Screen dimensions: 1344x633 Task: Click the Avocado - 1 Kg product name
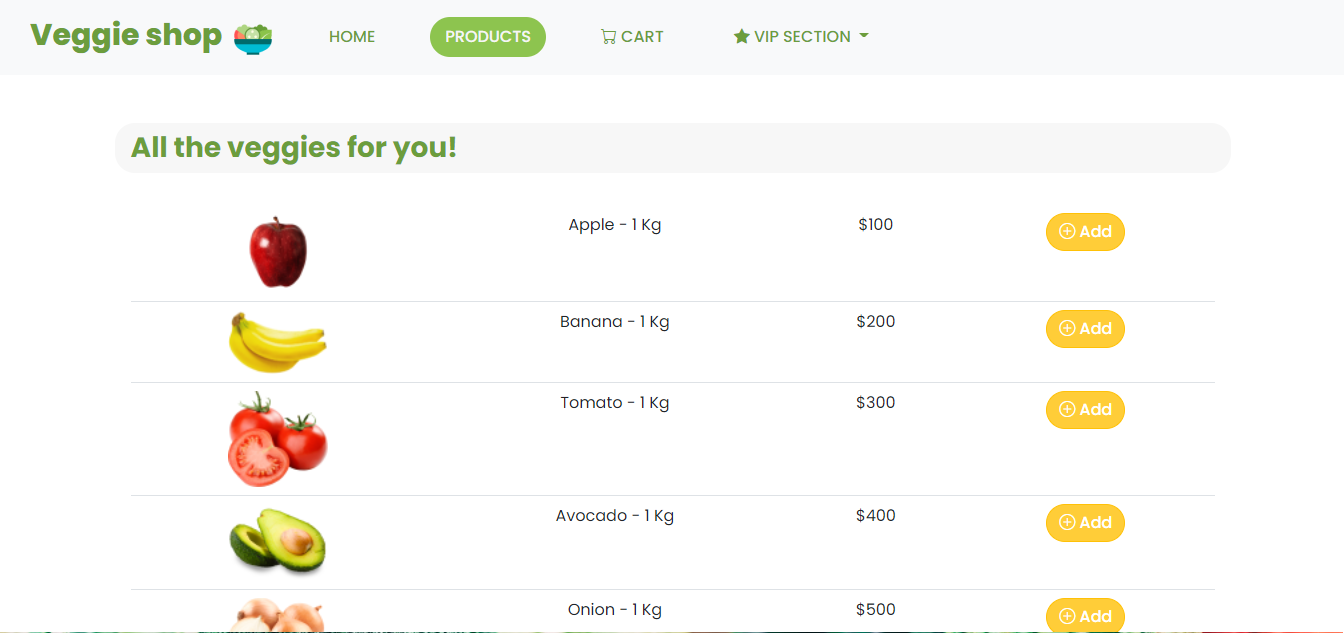coord(614,516)
